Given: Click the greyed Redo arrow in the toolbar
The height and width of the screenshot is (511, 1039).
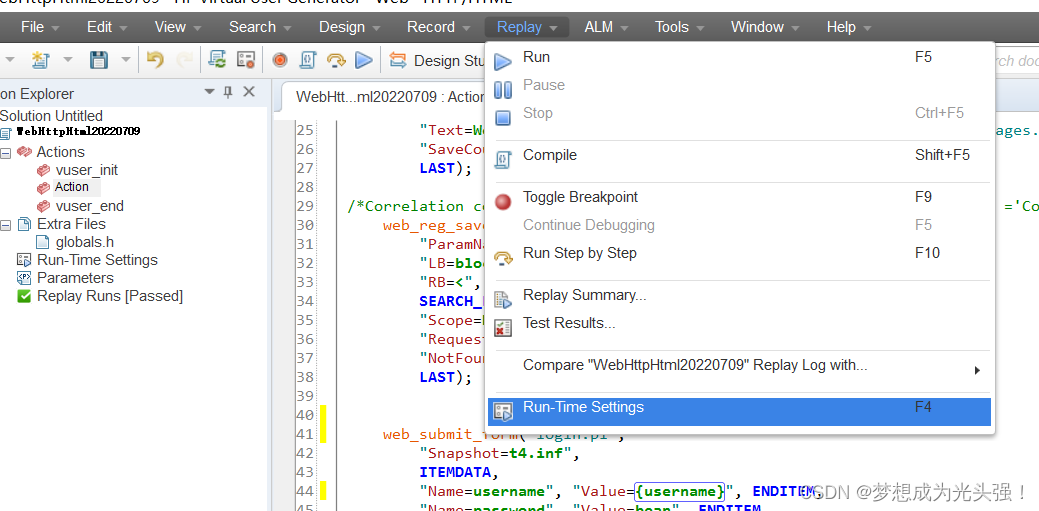Looking at the screenshot, I should tap(184, 60).
